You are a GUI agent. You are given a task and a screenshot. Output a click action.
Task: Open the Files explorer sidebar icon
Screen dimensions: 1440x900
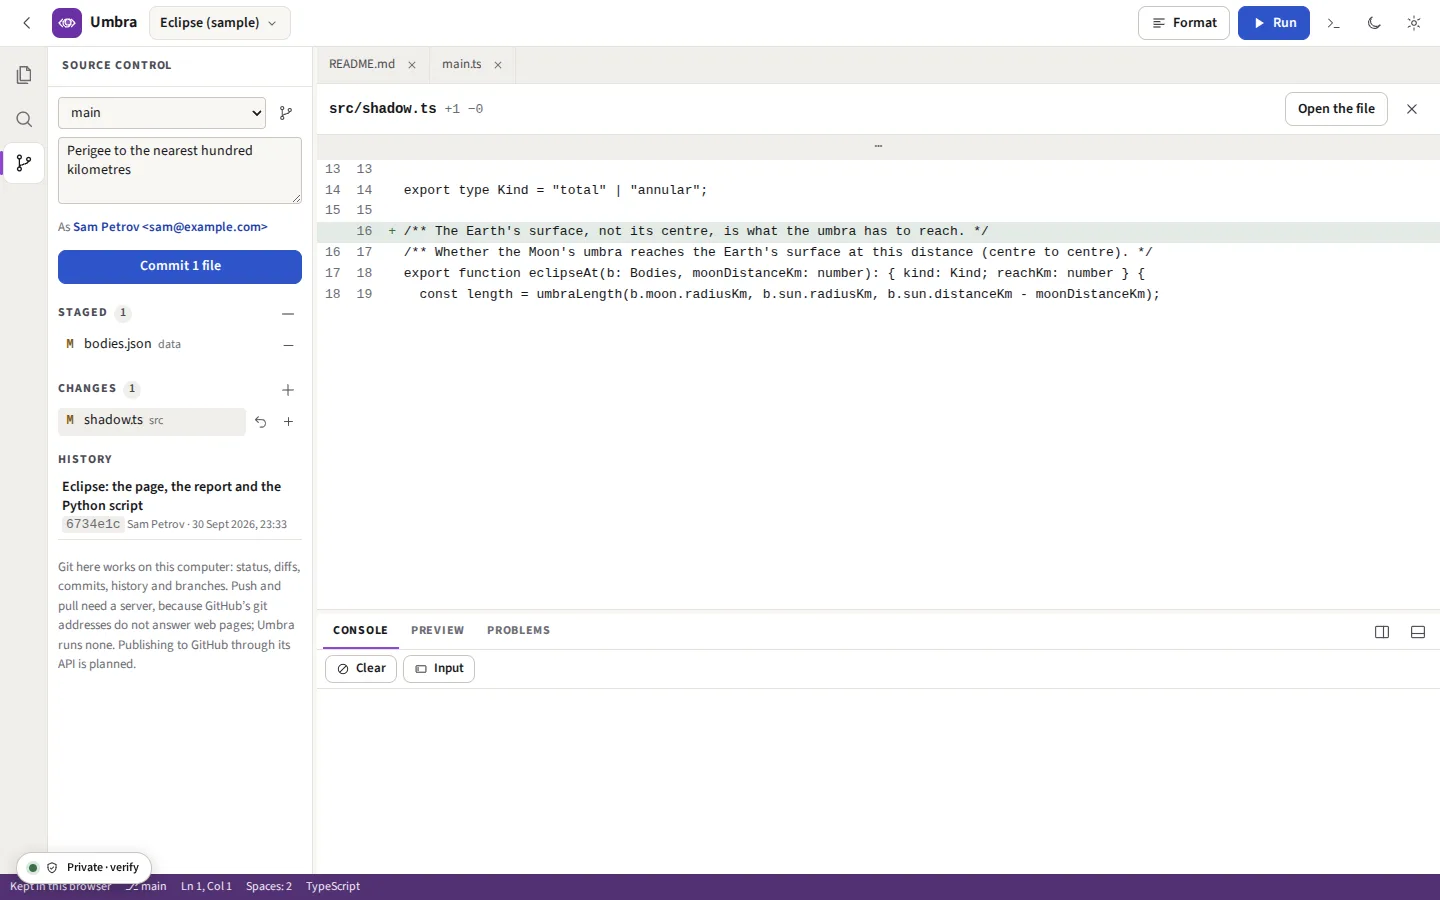(x=24, y=75)
